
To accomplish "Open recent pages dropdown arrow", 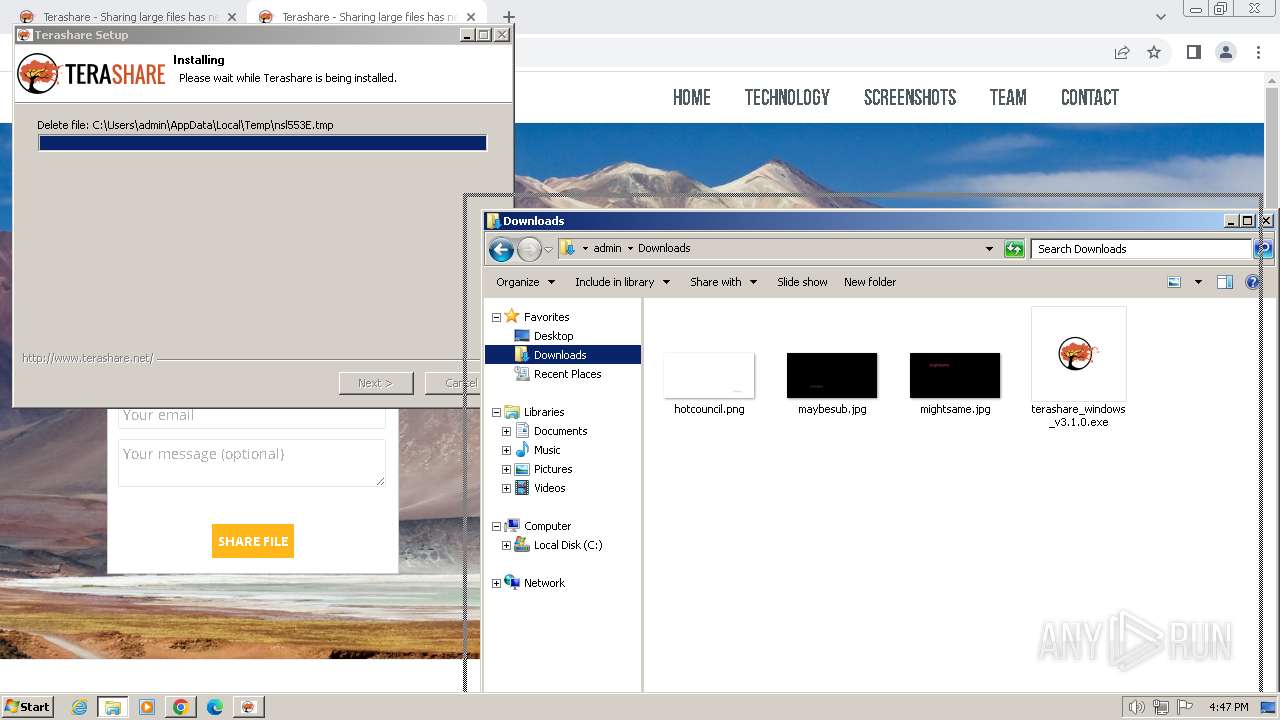I will point(548,249).
